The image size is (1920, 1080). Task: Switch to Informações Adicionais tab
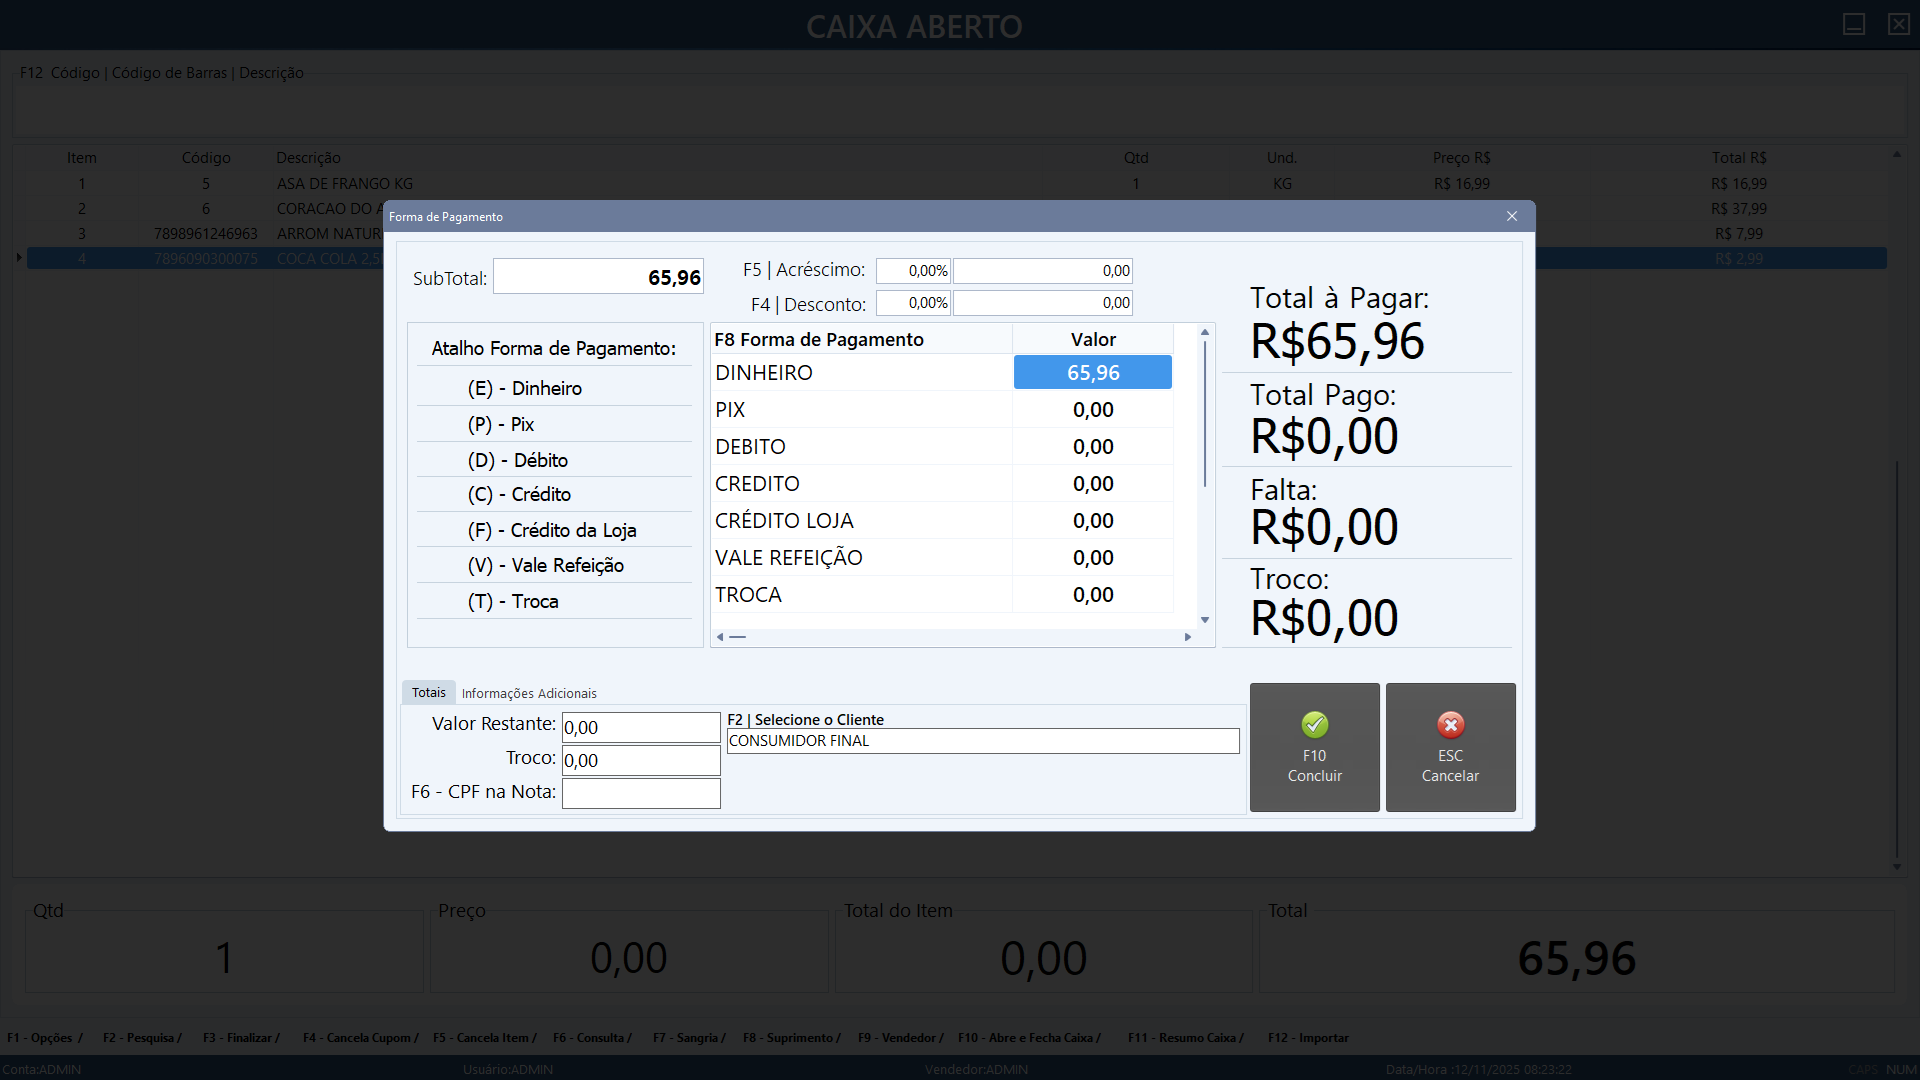click(528, 693)
